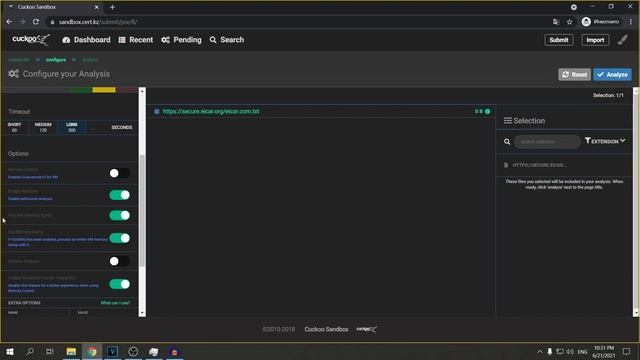Close the Cuckoo Sandbox tab
The image size is (640, 360).
click(96, 7)
